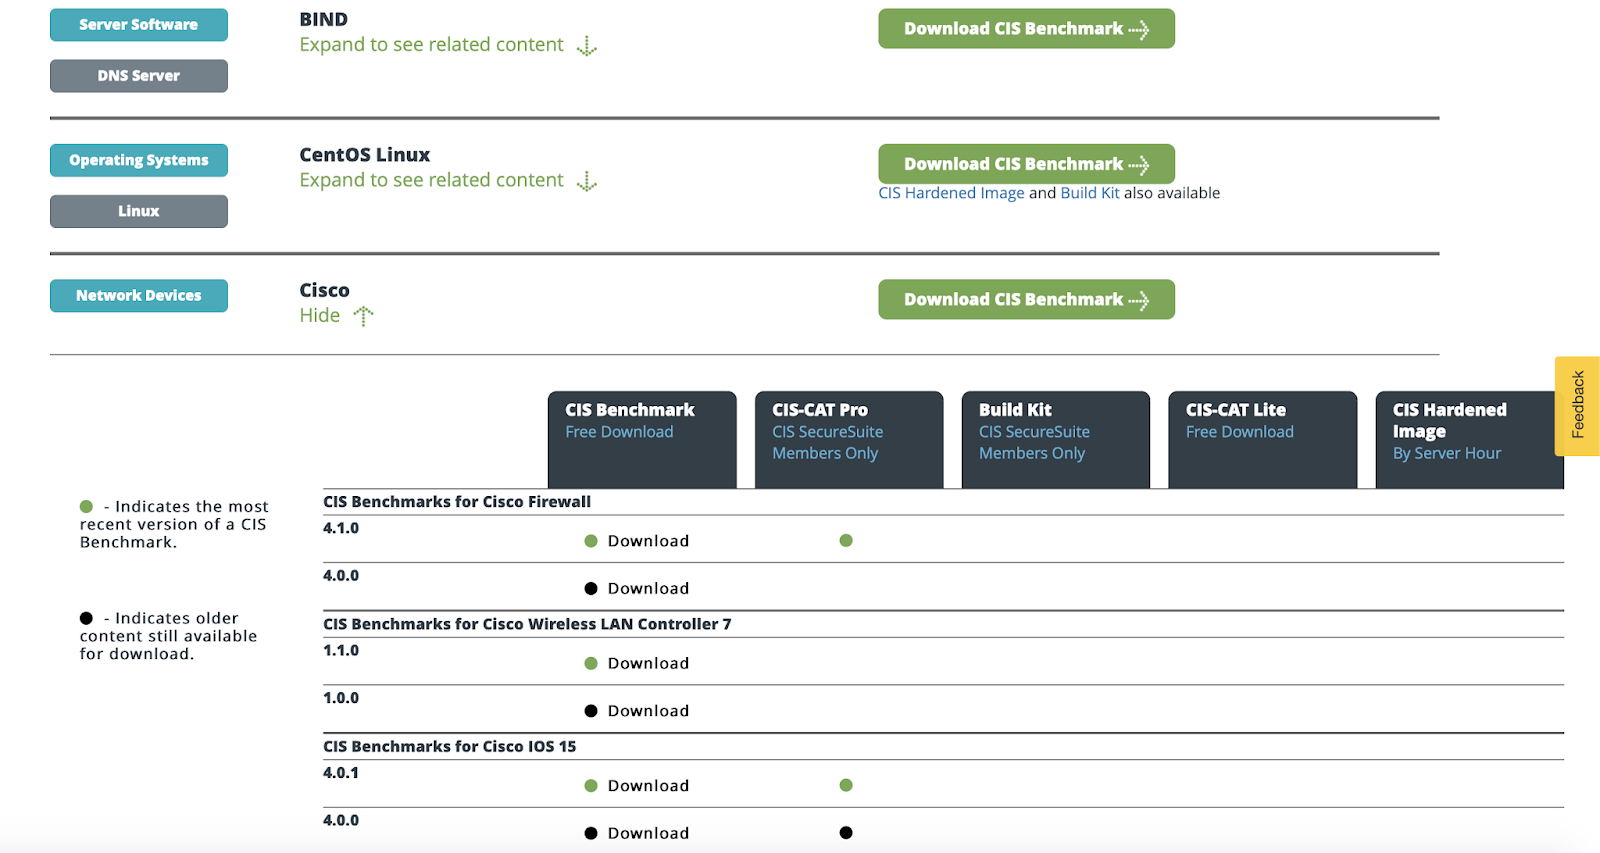The image size is (1600, 853).
Task: Click the green dot for Cisco IOS 15 4.0.1 Download
Action: pyautogui.click(x=591, y=786)
